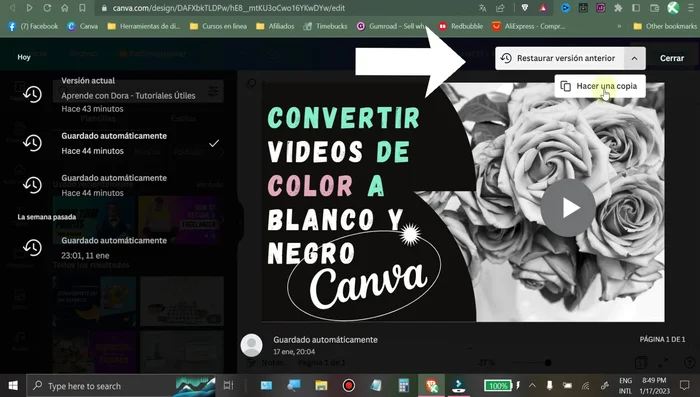Open Brave shields icon
This screenshot has height=397, width=700.
(x=525, y=8)
